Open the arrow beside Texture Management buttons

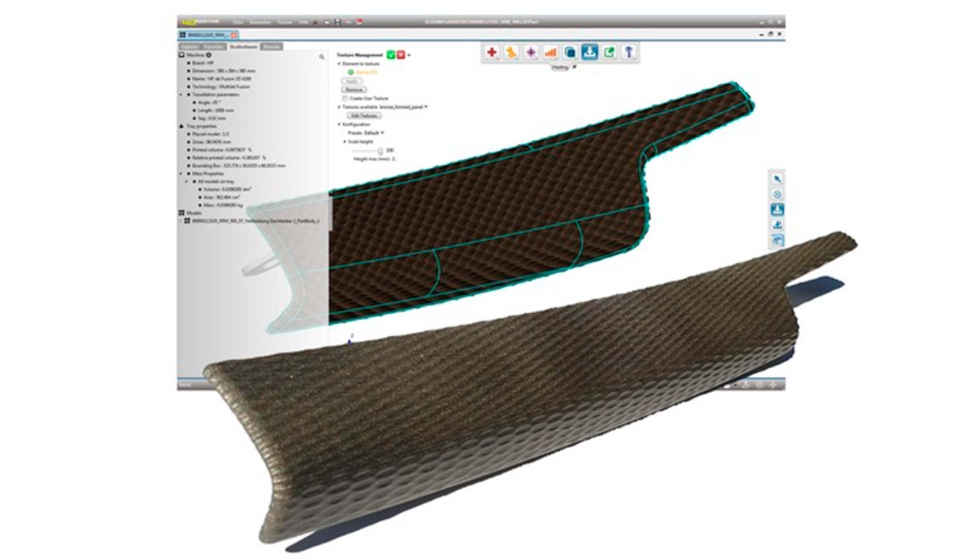[409, 55]
